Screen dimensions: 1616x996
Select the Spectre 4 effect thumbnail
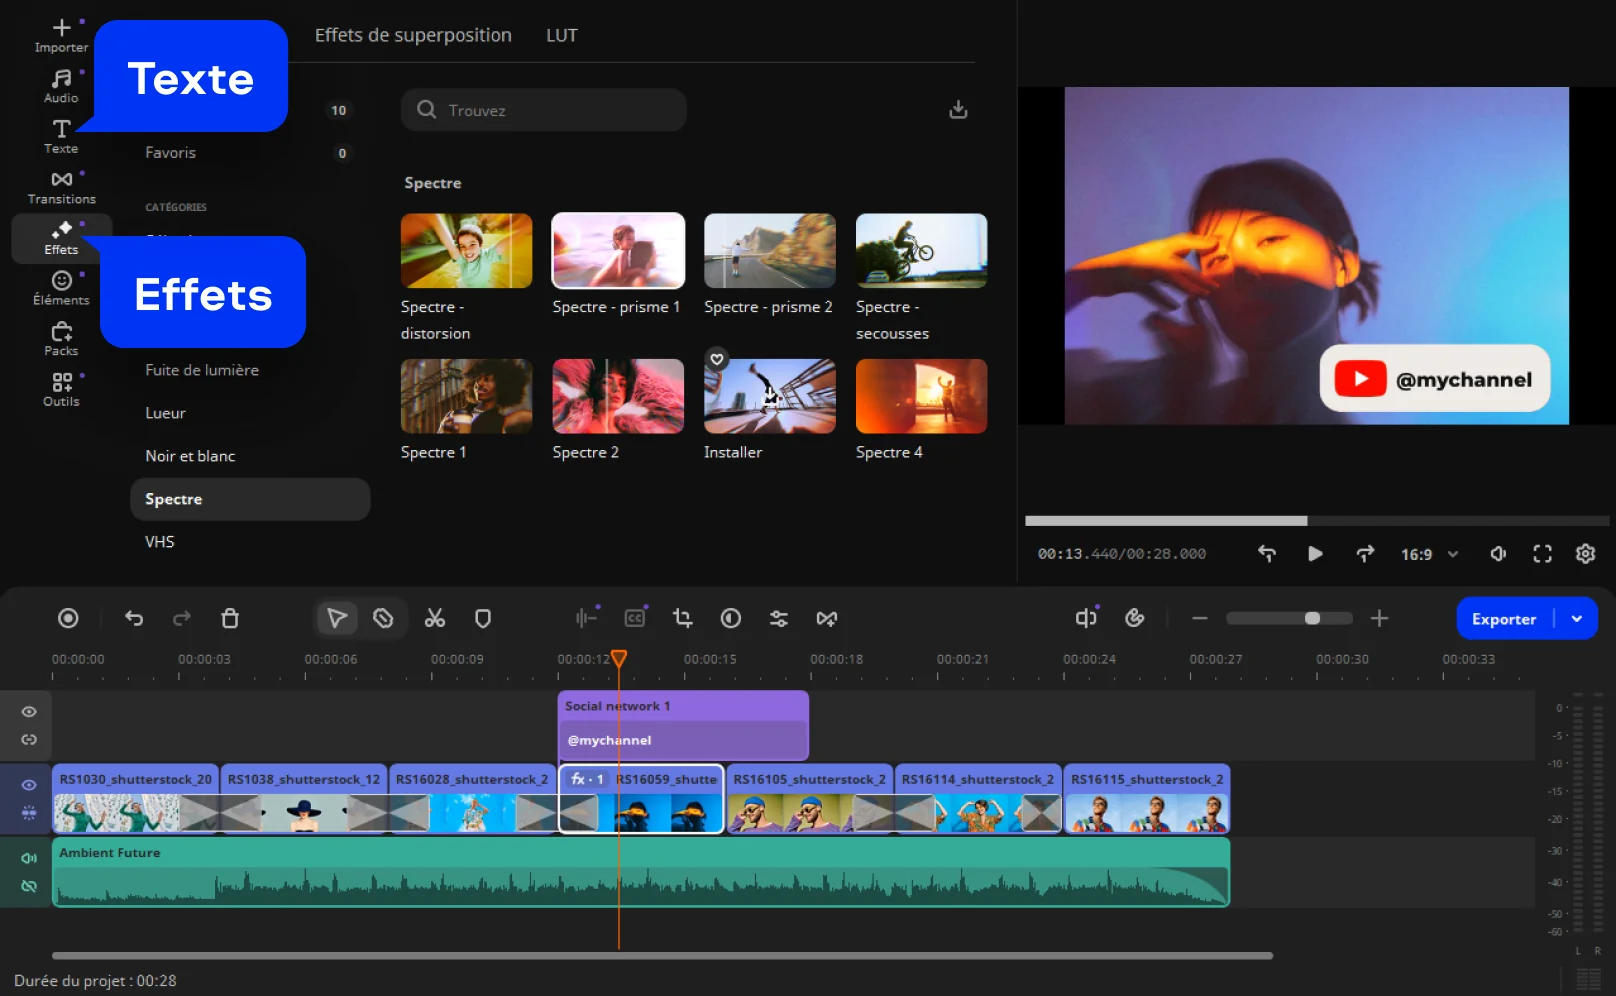click(921, 397)
